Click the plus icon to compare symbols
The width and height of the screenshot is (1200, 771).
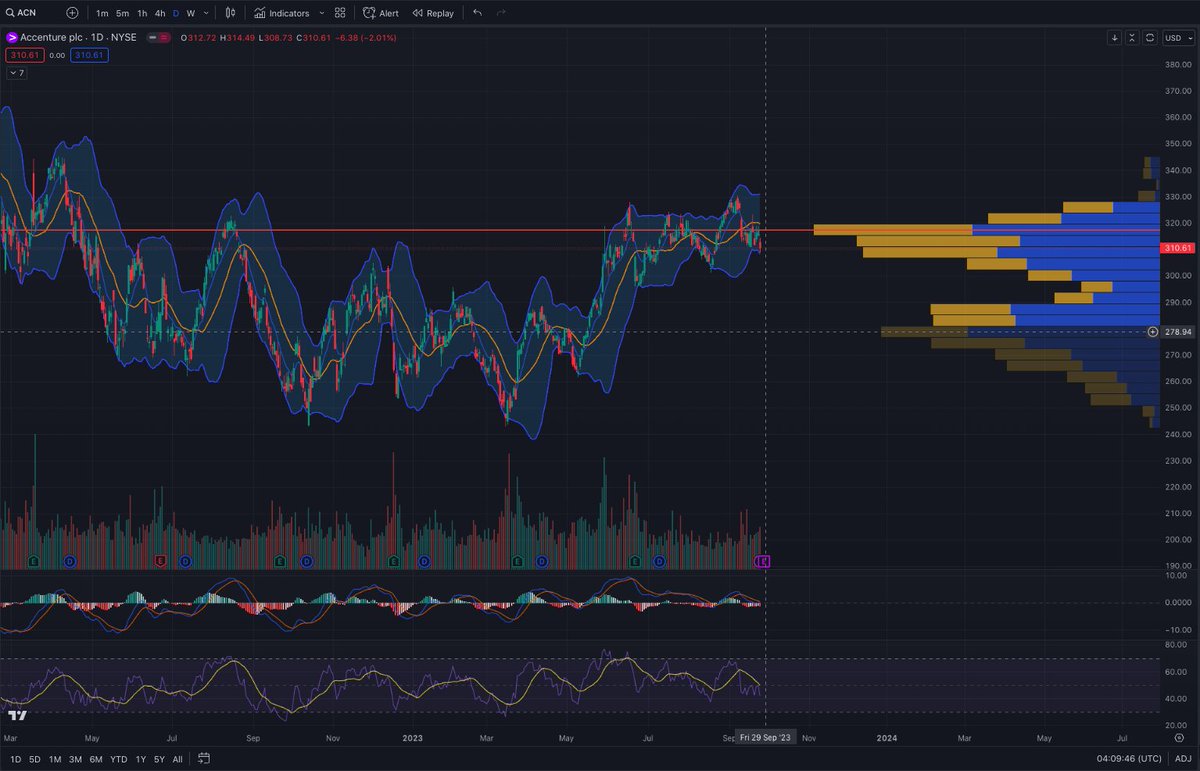pos(72,13)
